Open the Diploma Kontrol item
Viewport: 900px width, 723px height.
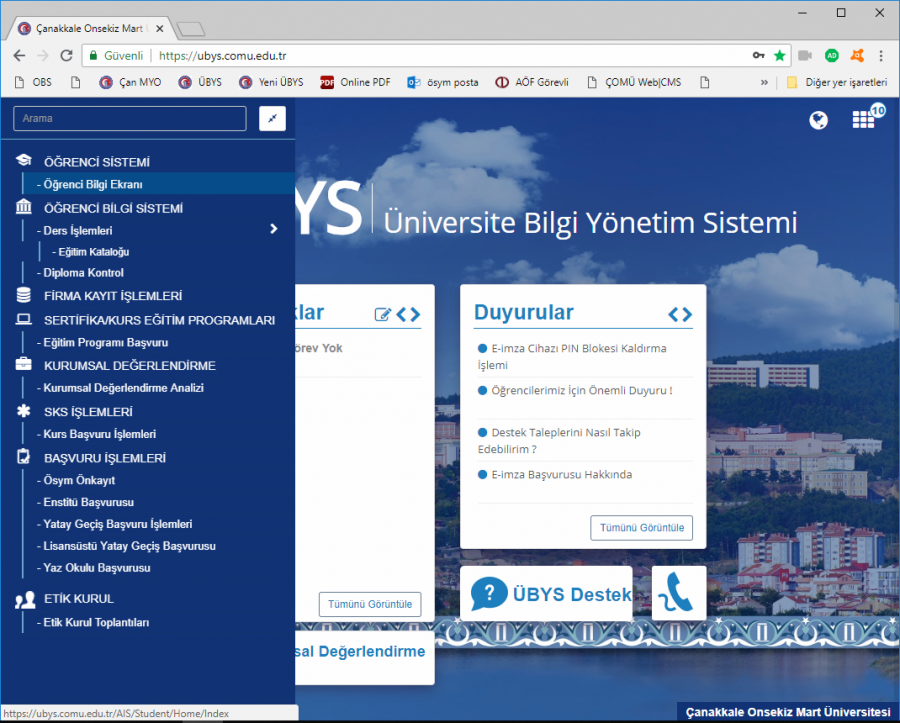tap(83, 273)
